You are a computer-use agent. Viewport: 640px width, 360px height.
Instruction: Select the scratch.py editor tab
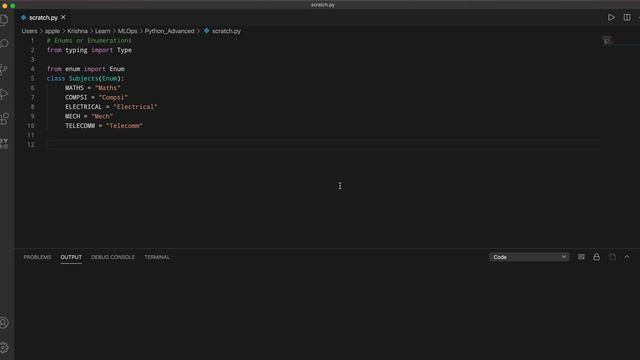click(x=43, y=18)
